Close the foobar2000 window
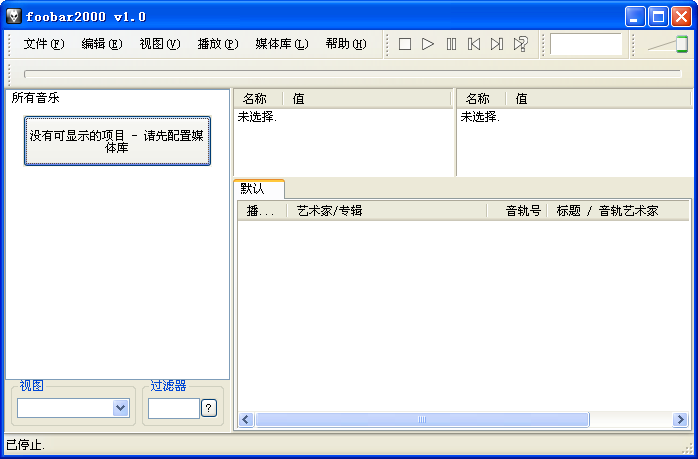698x459 pixels. click(x=681, y=17)
